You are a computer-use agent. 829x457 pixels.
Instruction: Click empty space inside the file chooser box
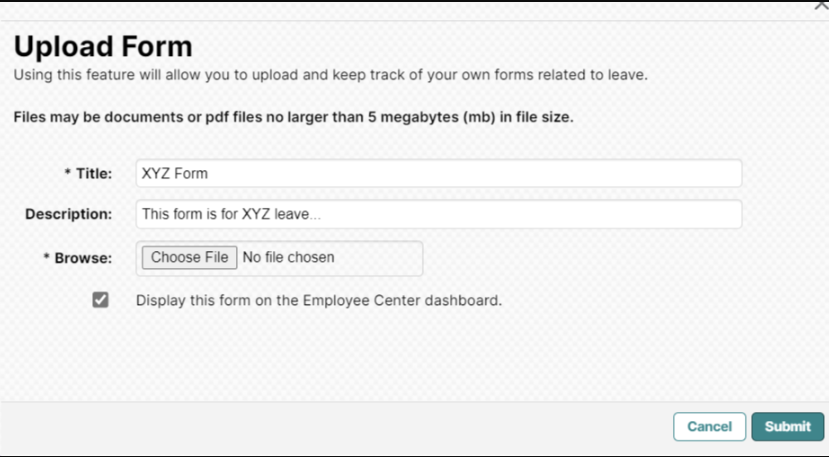click(379, 258)
